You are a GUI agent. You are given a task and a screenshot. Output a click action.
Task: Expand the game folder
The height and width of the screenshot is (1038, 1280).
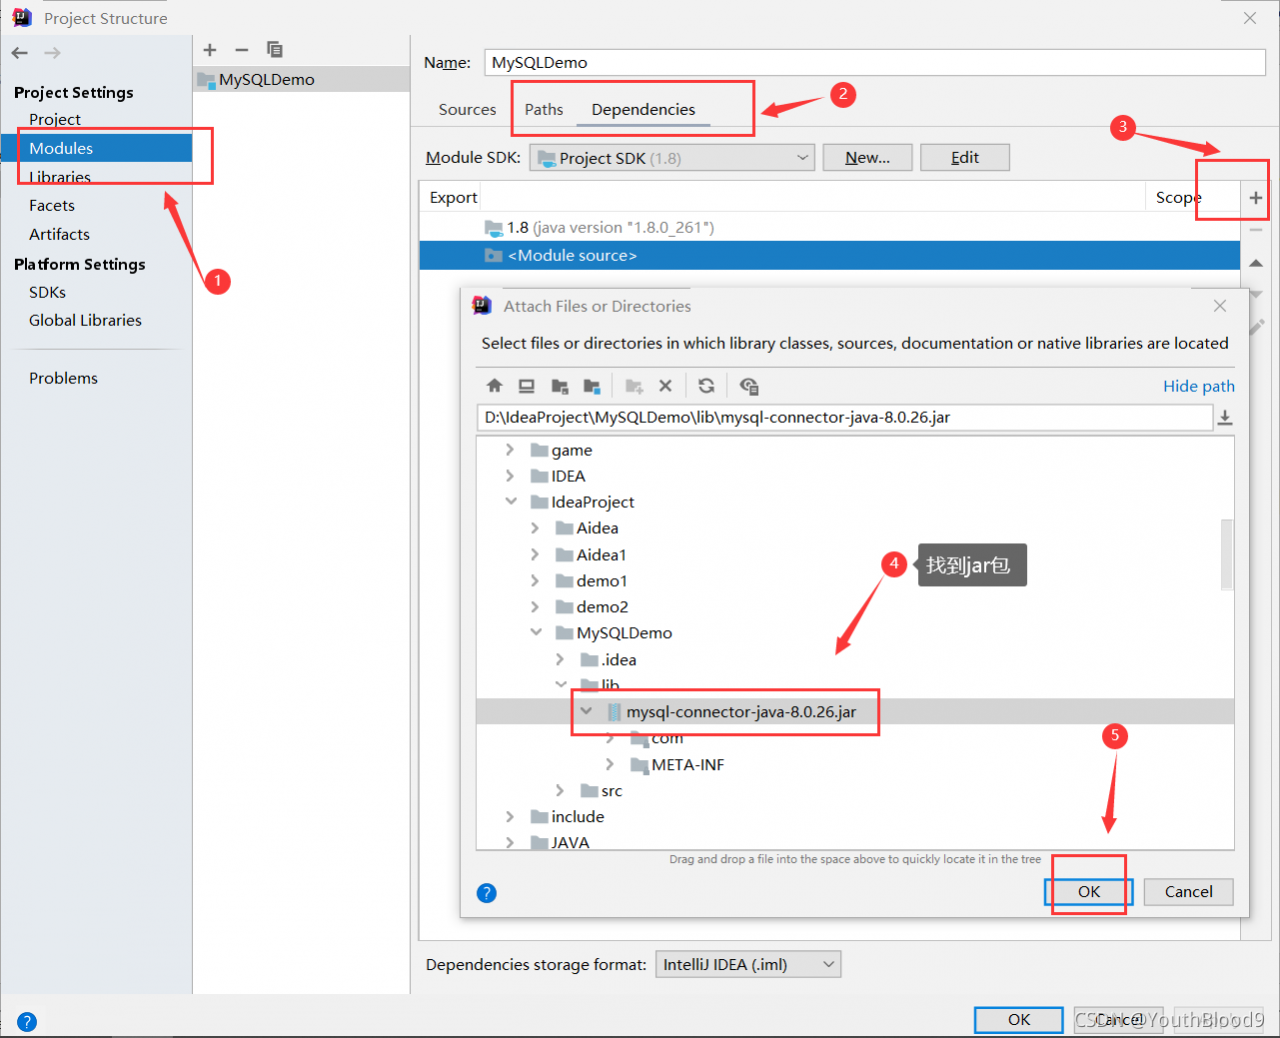click(510, 450)
